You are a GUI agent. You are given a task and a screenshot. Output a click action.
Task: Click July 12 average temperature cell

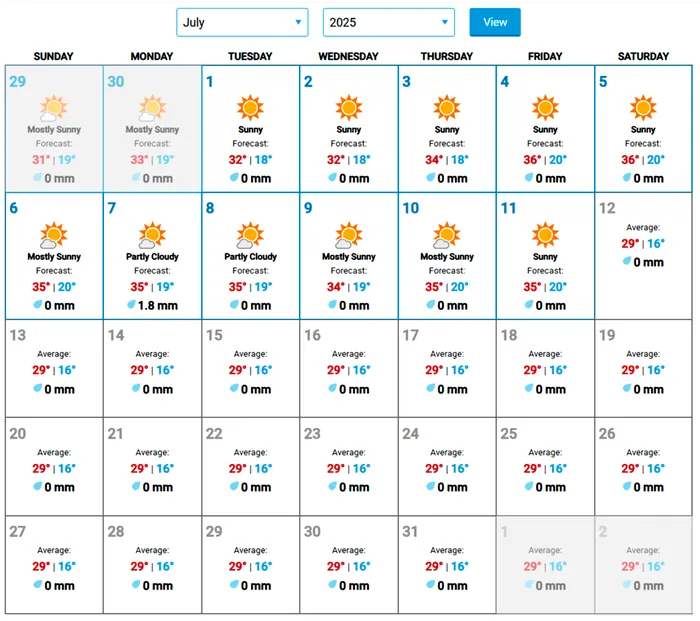tap(643, 255)
